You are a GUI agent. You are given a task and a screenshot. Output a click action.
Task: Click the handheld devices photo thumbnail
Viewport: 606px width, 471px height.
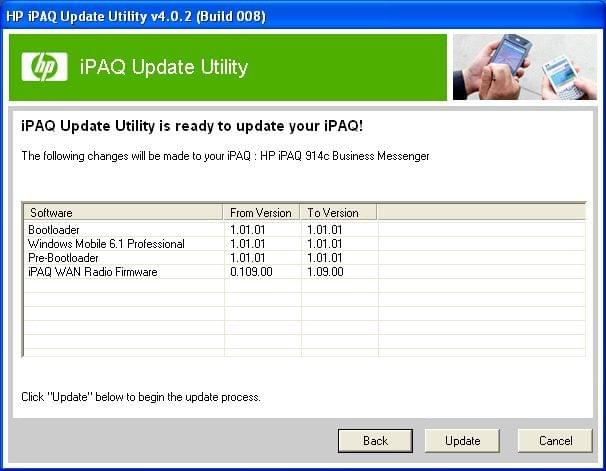click(525, 67)
